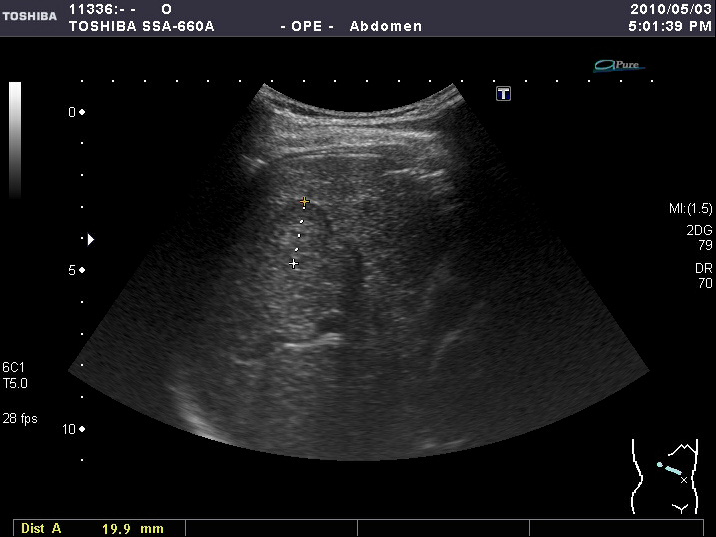Click the focus depth triangle marker
This screenshot has height=537, width=716.
pos(91,239)
